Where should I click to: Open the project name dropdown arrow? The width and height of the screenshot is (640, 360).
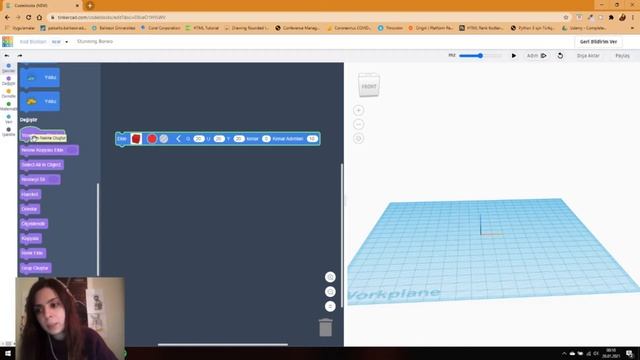(x=67, y=42)
